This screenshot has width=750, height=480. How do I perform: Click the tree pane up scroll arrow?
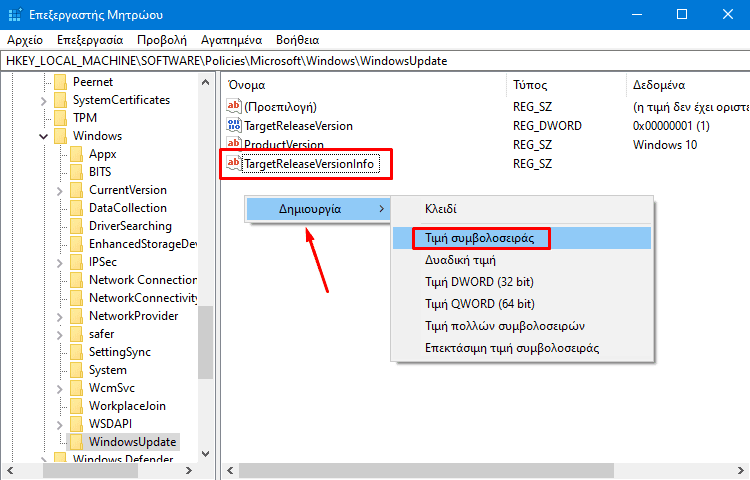click(206, 82)
